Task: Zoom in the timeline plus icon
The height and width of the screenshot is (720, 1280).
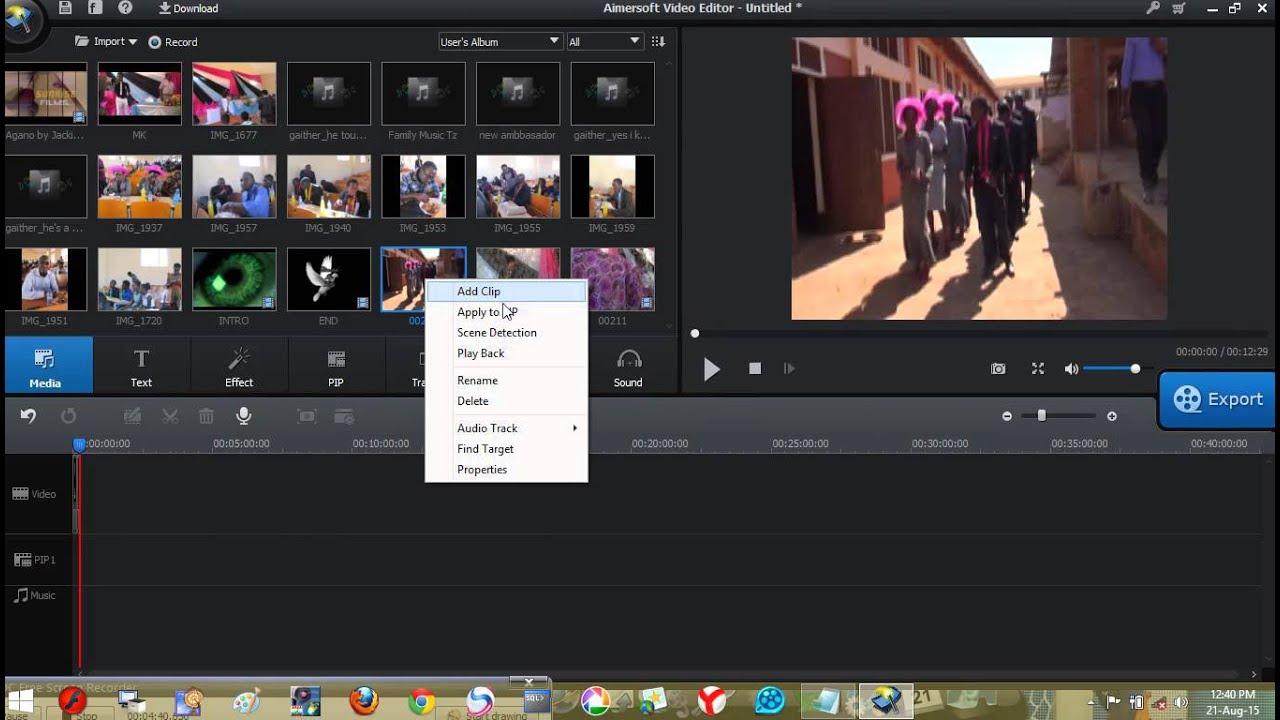Action: (x=1112, y=416)
